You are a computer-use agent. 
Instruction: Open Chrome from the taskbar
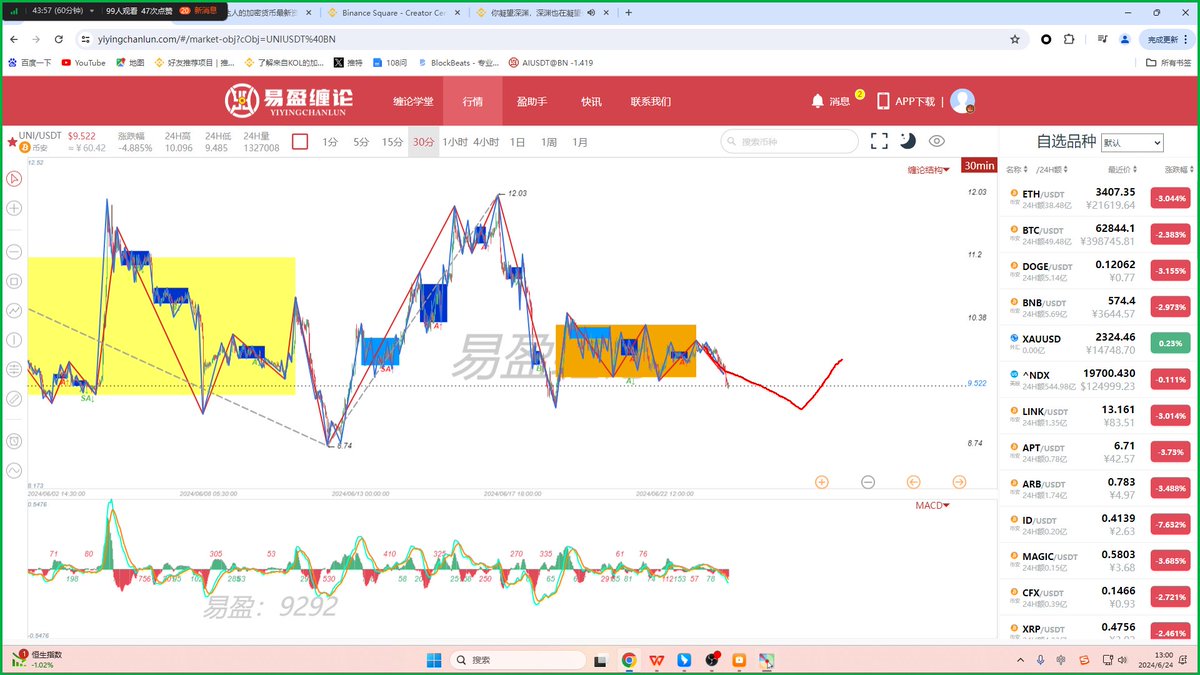[629, 660]
